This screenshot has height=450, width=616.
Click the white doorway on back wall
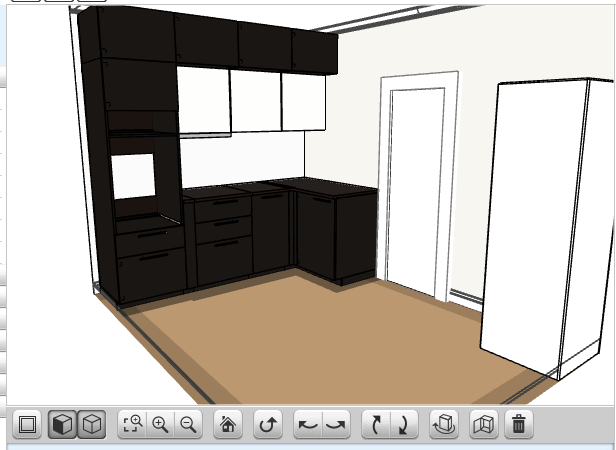[415, 190]
